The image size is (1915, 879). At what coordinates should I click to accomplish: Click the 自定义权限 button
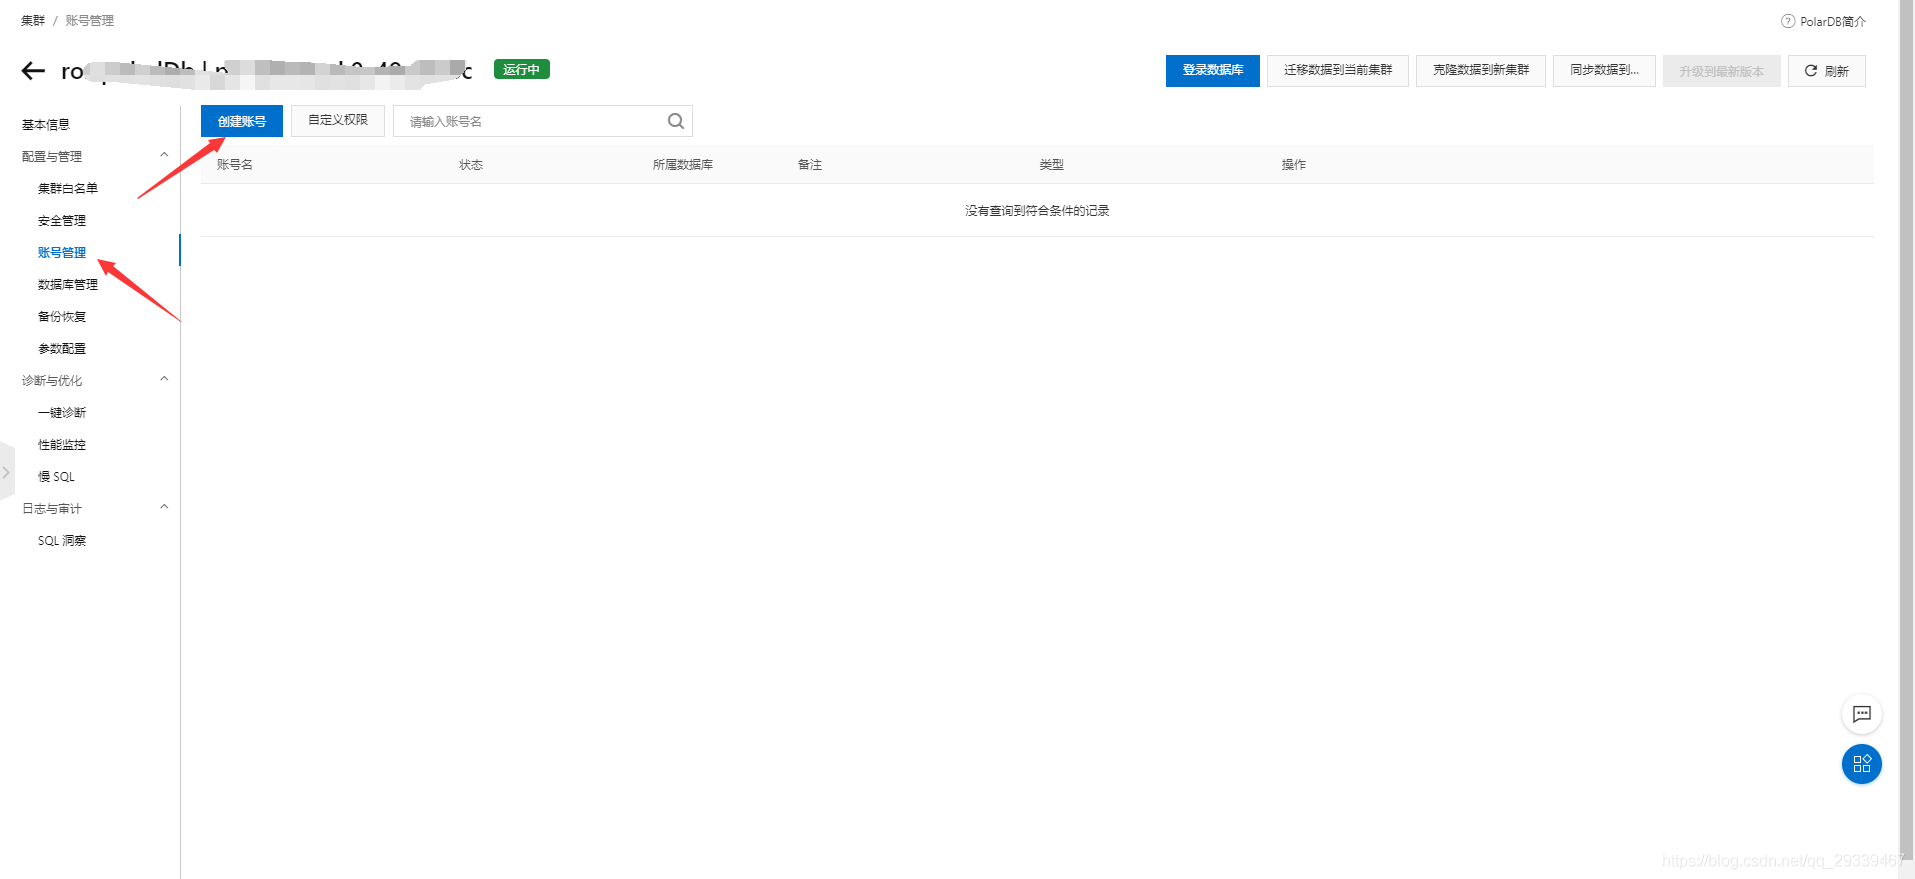[338, 120]
